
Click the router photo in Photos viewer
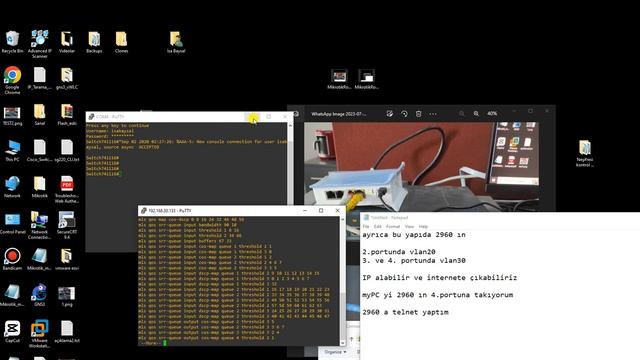click(x=422, y=167)
